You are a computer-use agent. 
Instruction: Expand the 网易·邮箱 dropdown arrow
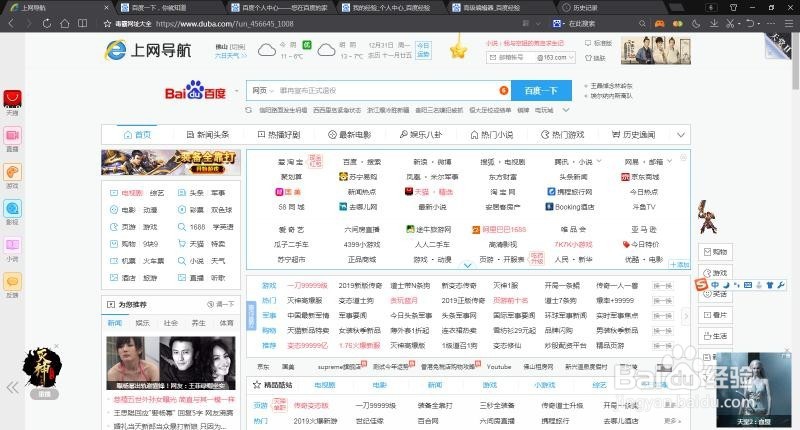point(669,161)
